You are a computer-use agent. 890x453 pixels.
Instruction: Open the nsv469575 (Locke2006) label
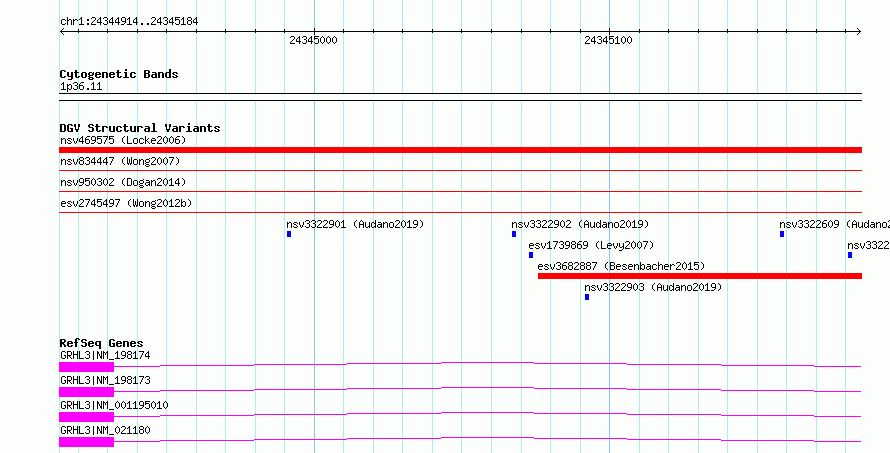pyautogui.click(x=123, y=140)
